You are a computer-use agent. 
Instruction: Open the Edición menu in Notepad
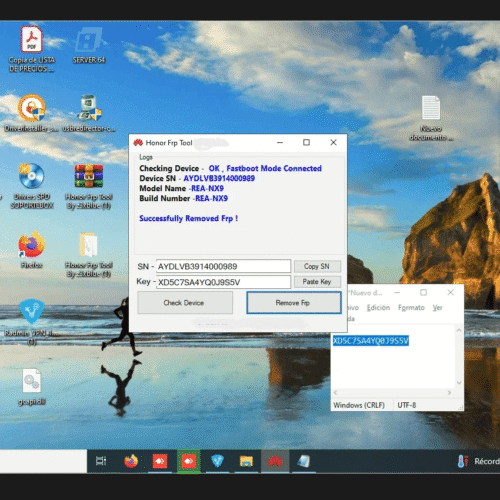click(x=378, y=307)
